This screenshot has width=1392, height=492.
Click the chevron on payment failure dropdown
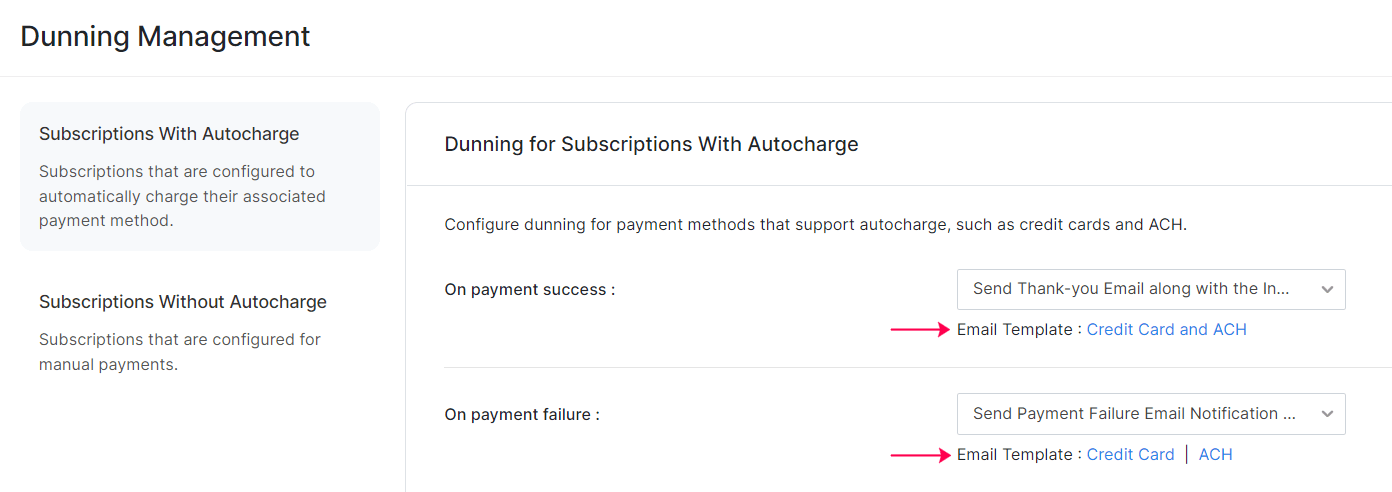point(1327,414)
